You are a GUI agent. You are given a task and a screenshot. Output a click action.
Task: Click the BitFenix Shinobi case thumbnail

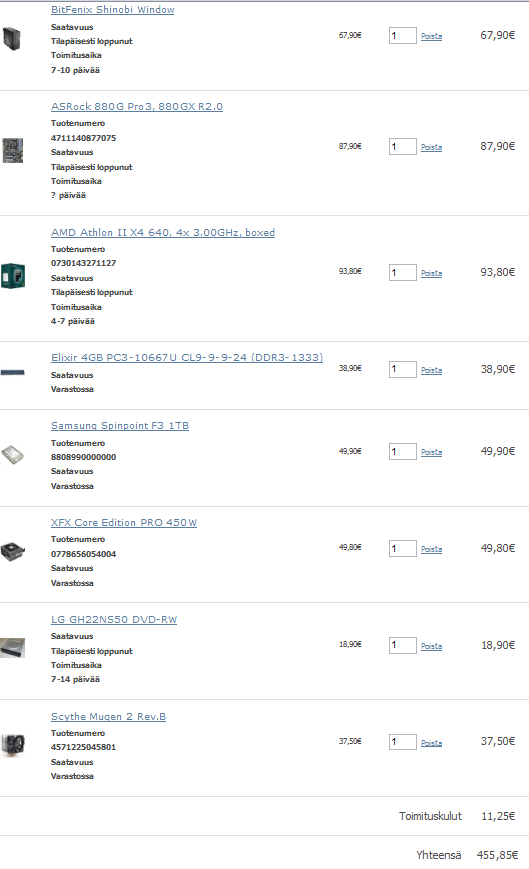point(12,39)
